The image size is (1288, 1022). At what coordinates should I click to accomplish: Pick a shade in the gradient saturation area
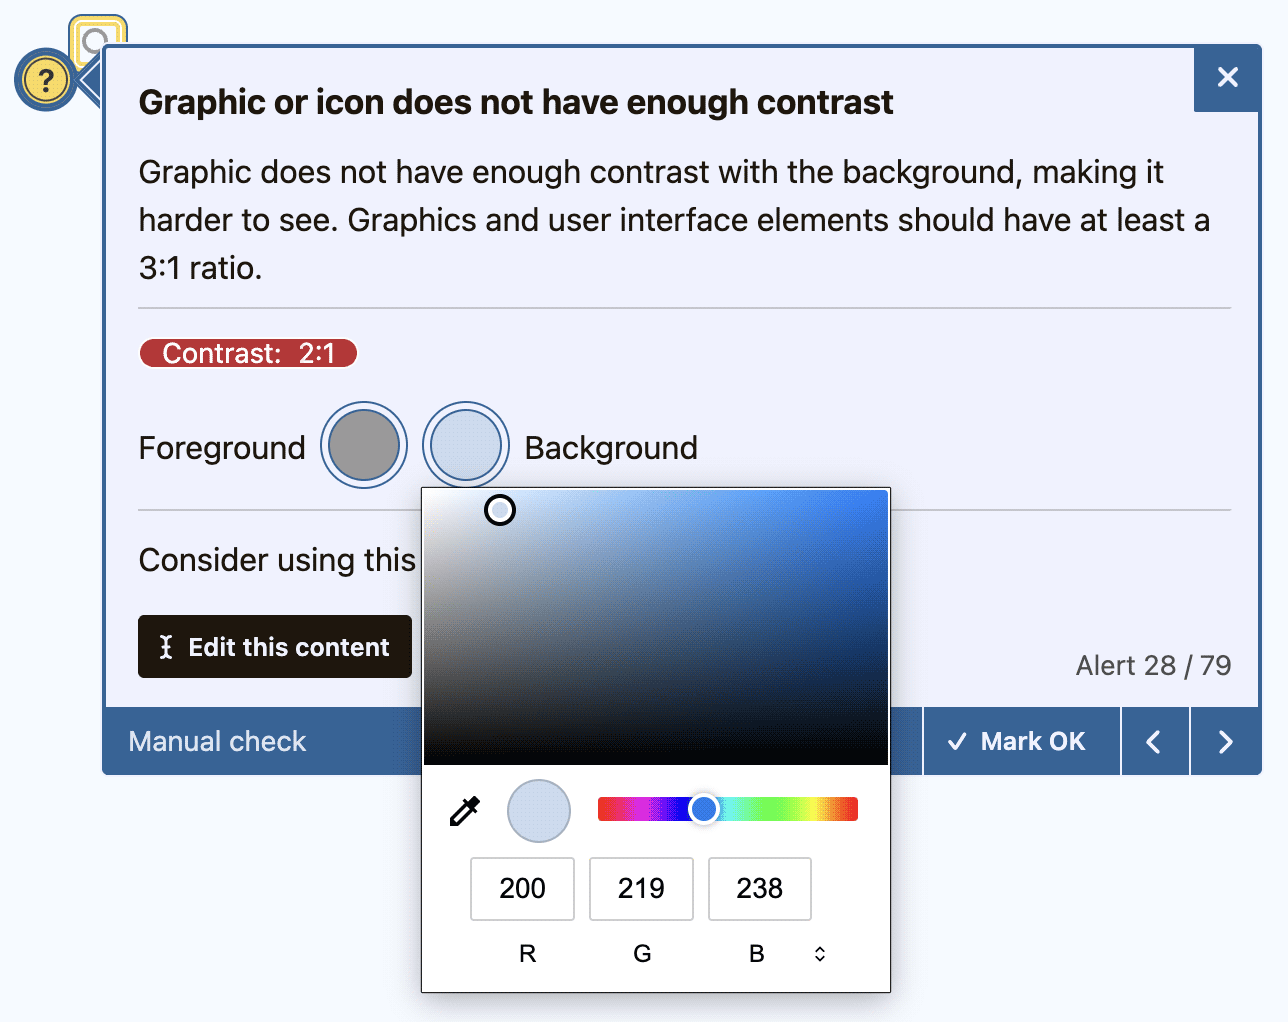coord(656,625)
